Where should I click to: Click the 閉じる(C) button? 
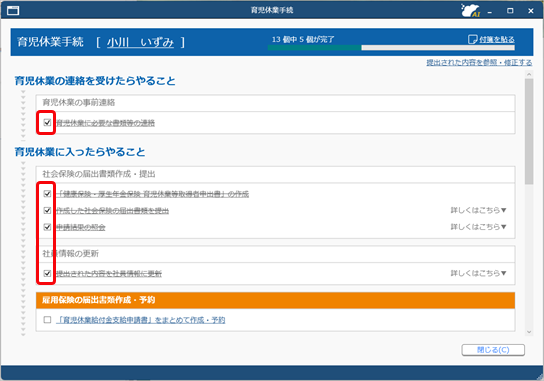coord(493,350)
